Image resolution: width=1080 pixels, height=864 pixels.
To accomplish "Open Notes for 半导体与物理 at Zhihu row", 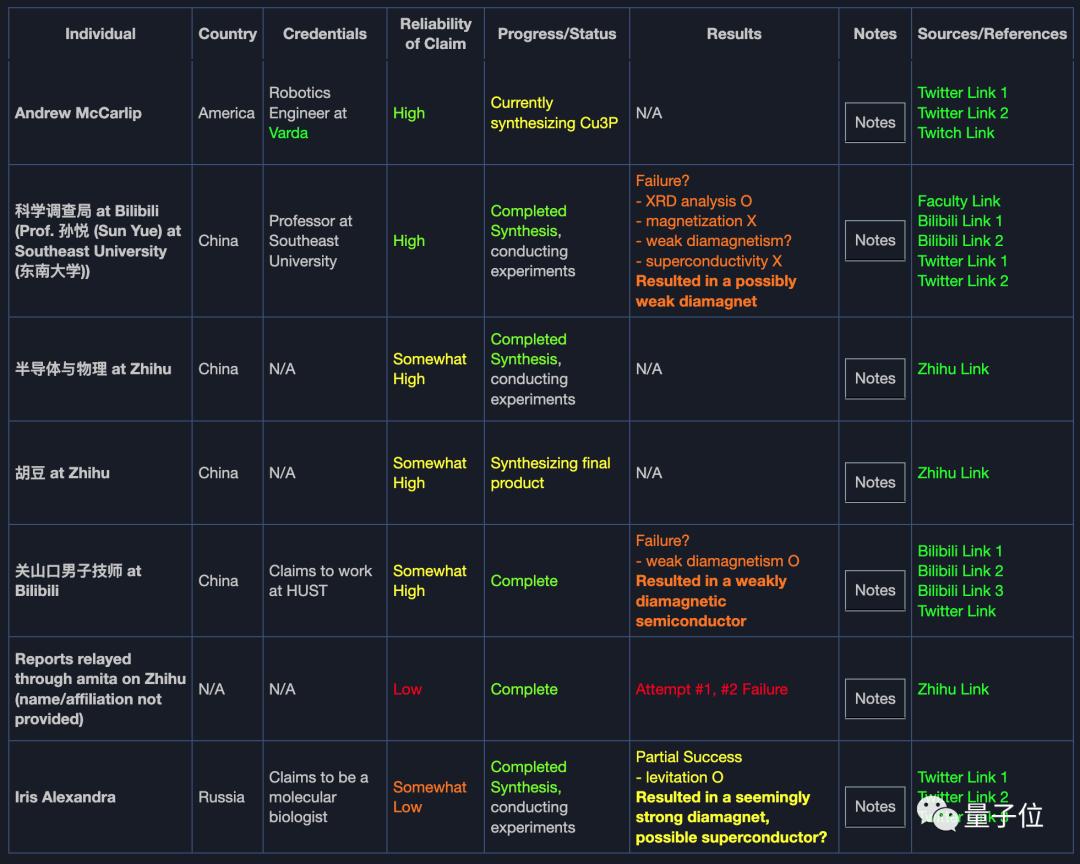I will 874,379.
